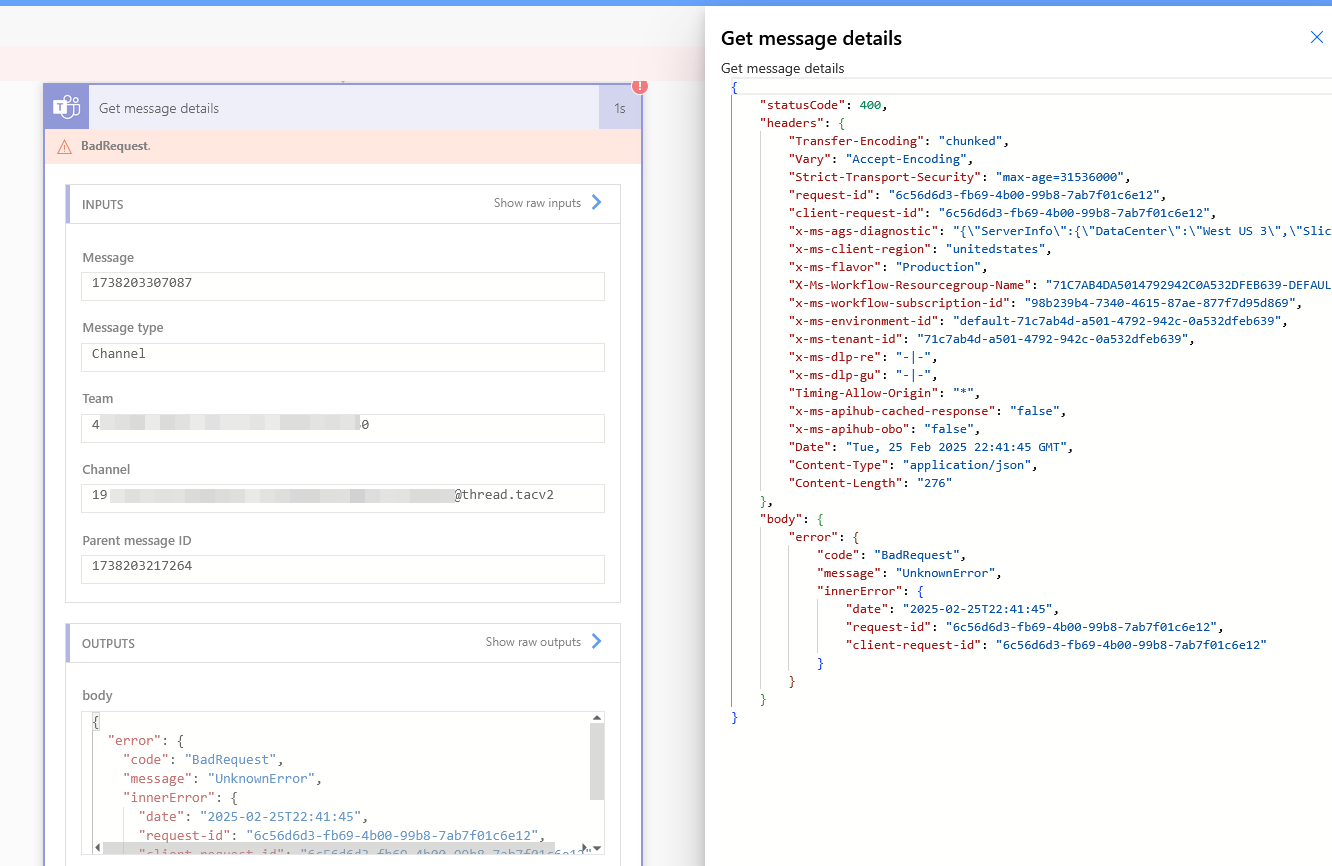Image resolution: width=1332 pixels, height=866 pixels.
Task: Click the BadRequest warning triangle icon
Action: 65,146
